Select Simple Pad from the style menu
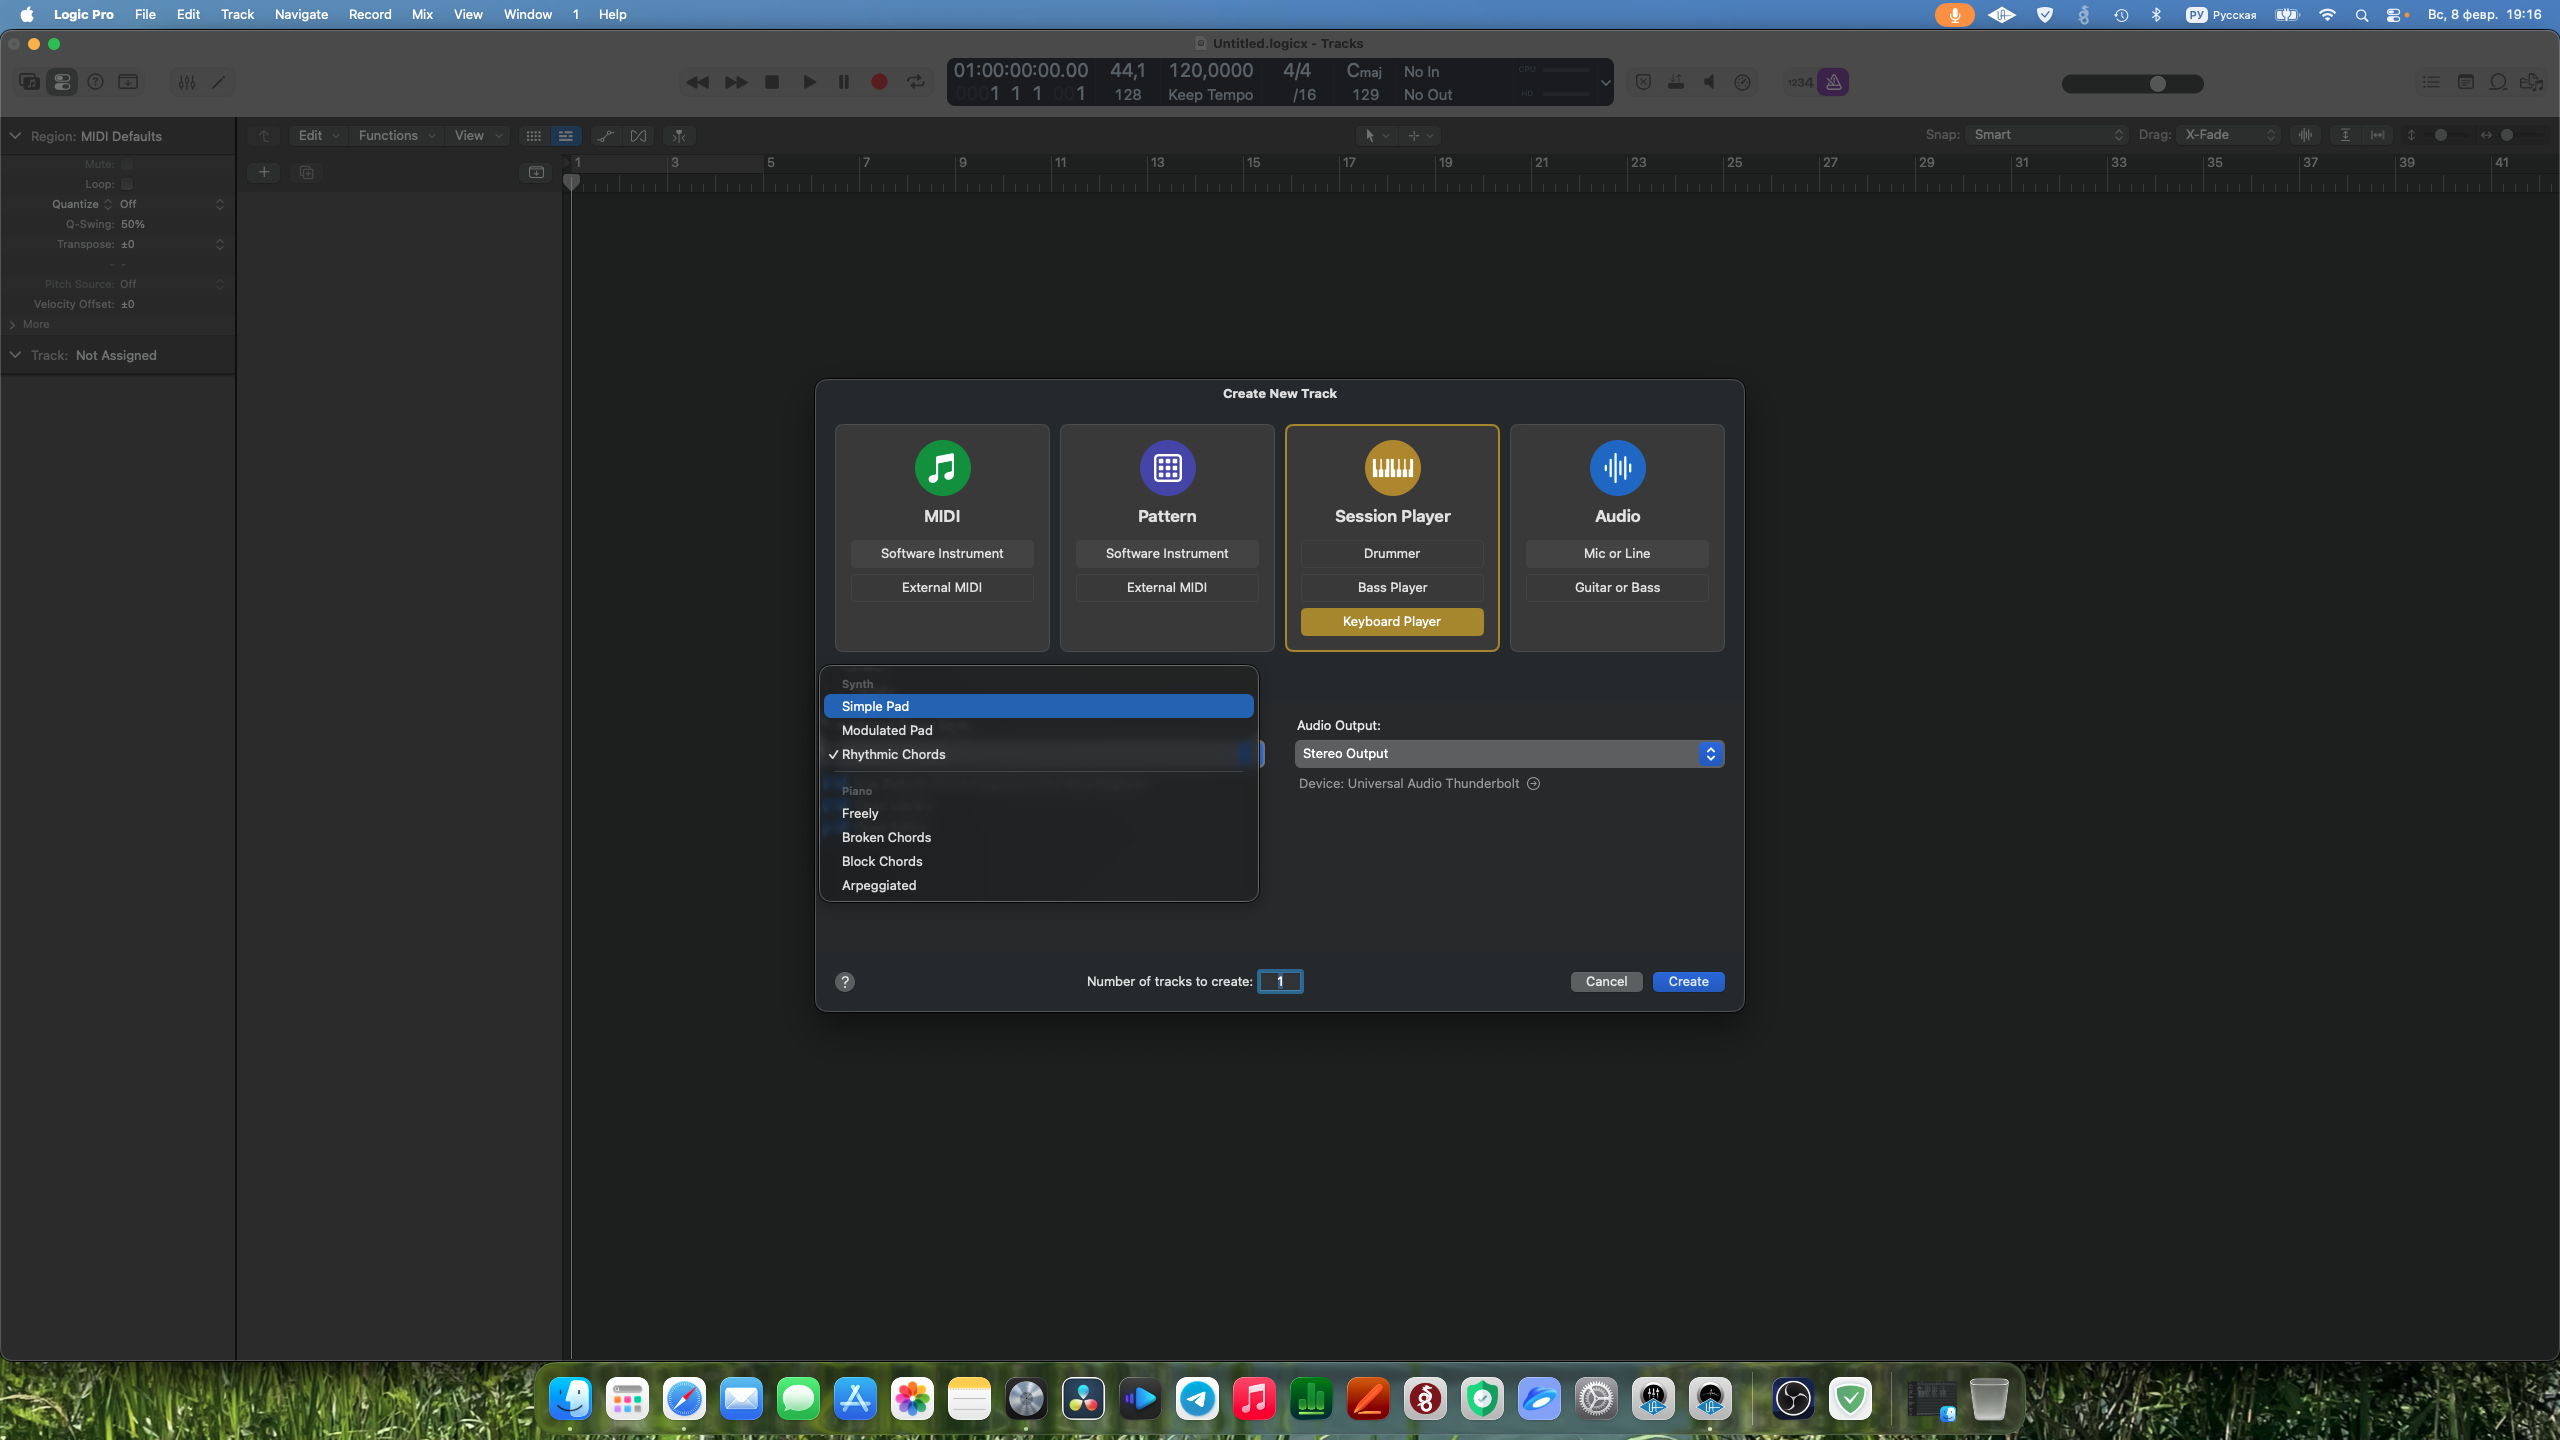 [1037, 706]
